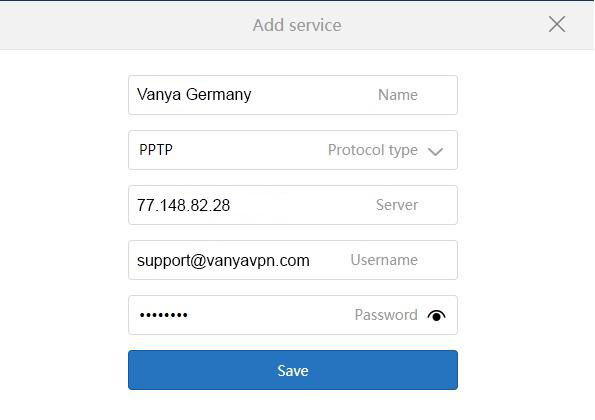Viewport: 595px width, 420px height.
Task: Place cursor after .com in username
Action: [310, 260]
